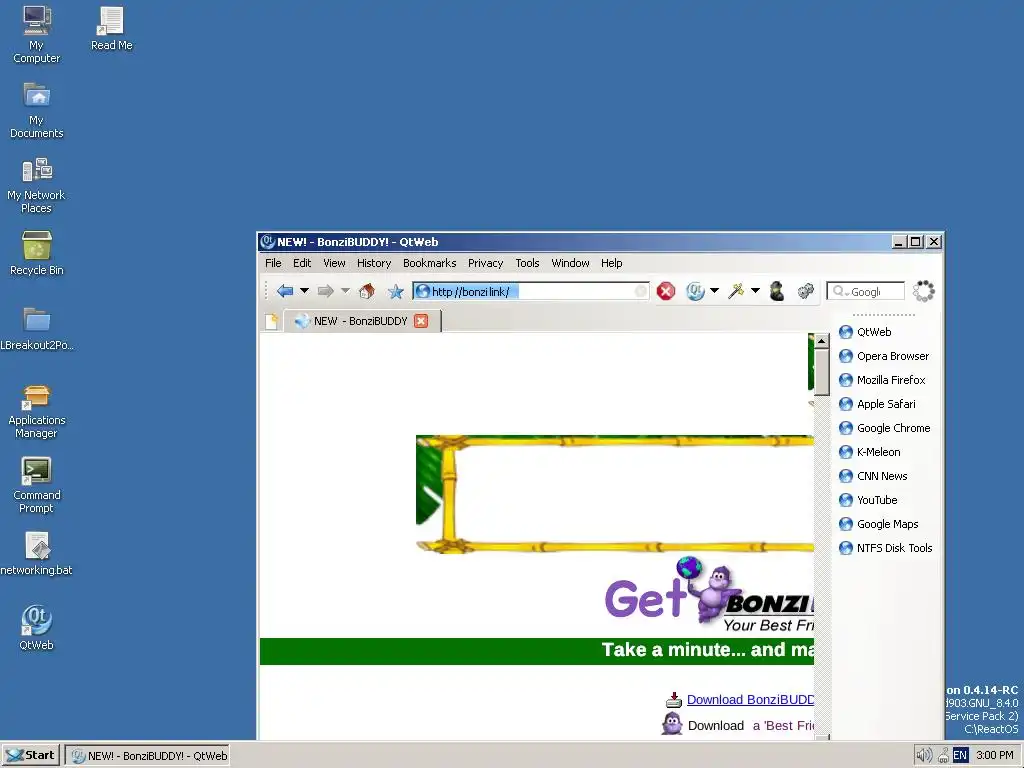
Task: Open the Mozilla Firefox bookmark
Action: pyautogui.click(x=882, y=380)
